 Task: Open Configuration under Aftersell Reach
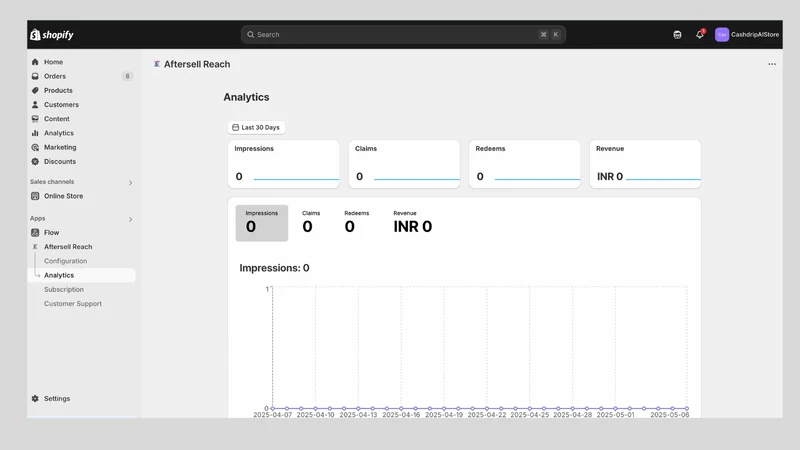pyautogui.click(x=65, y=261)
